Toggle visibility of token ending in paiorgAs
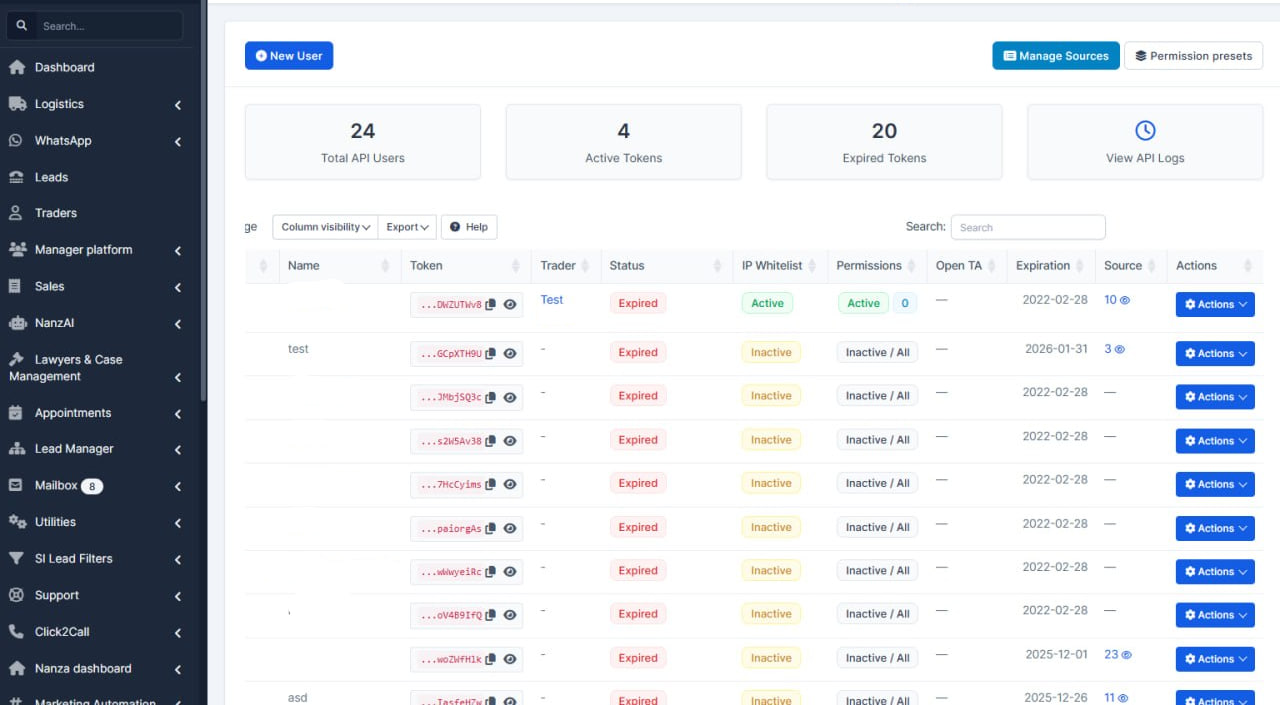Screen dimensions: 1280x705 tap(510, 528)
